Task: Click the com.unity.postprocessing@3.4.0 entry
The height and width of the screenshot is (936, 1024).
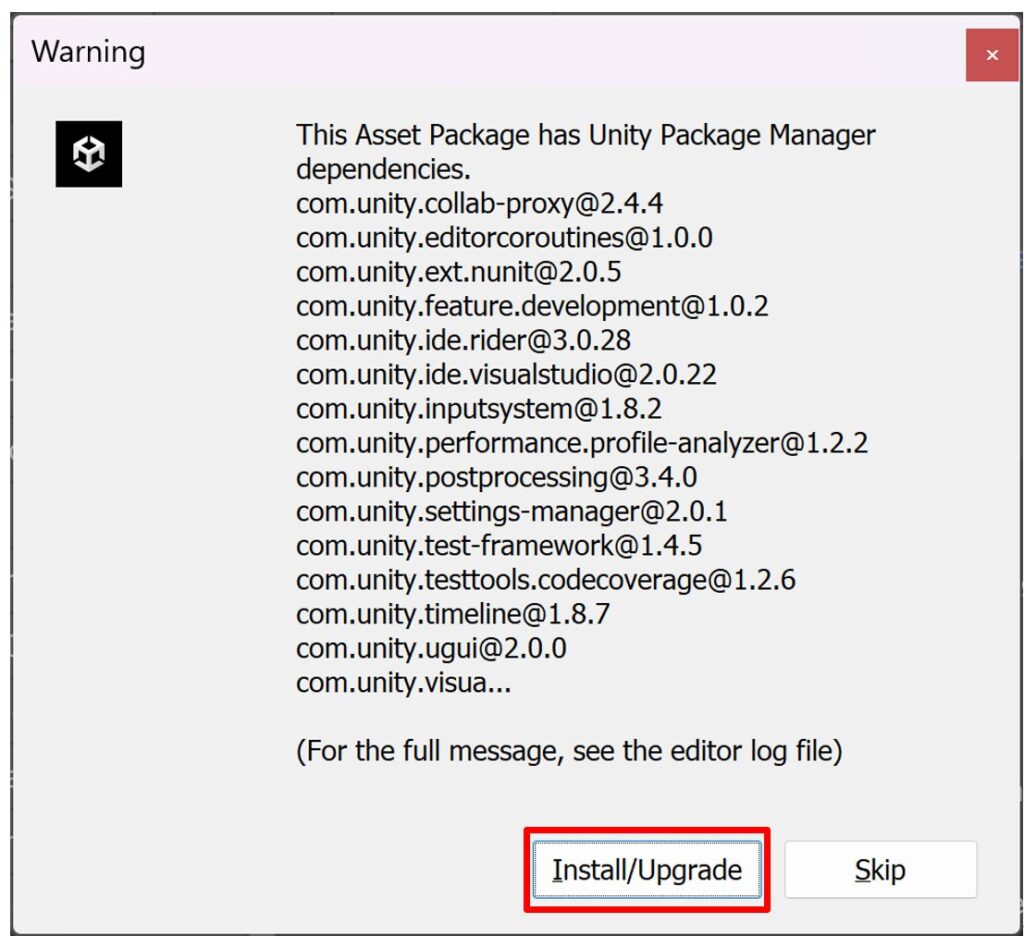Action: click(496, 477)
